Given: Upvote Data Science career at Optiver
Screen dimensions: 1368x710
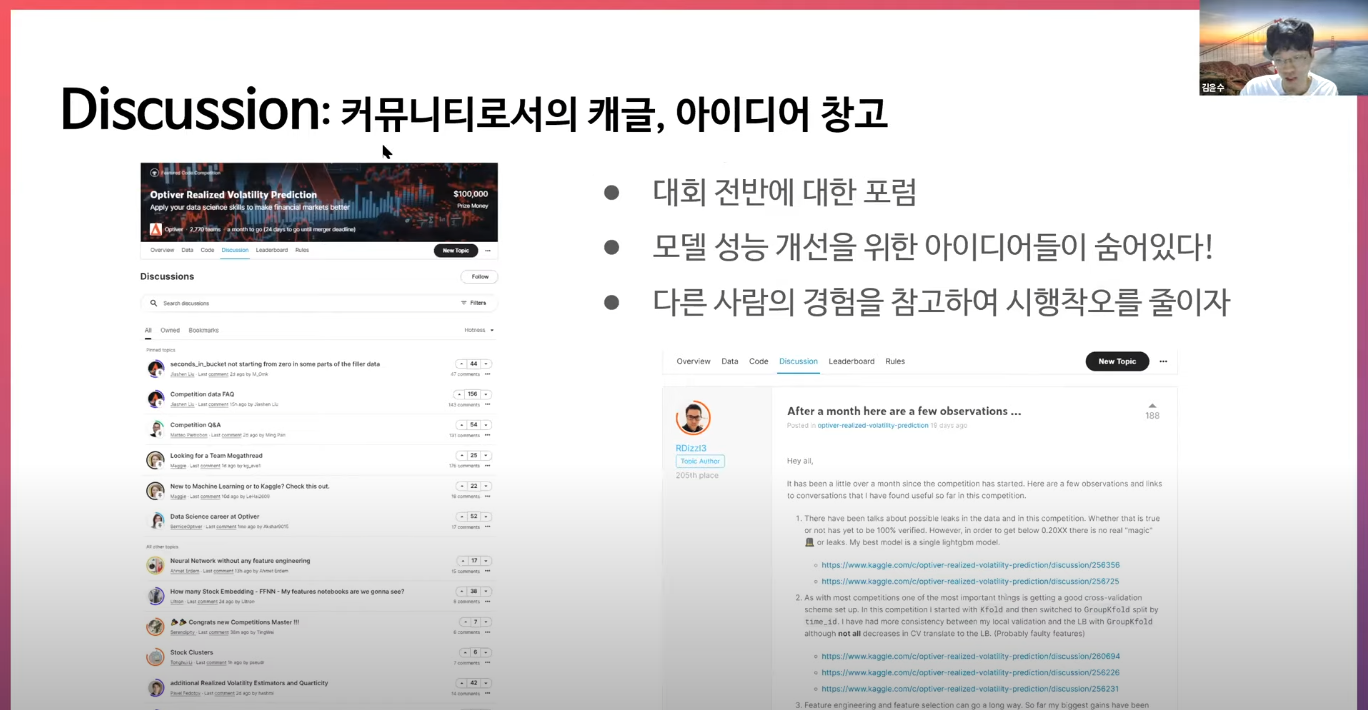Looking at the screenshot, I should click(x=460, y=516).
